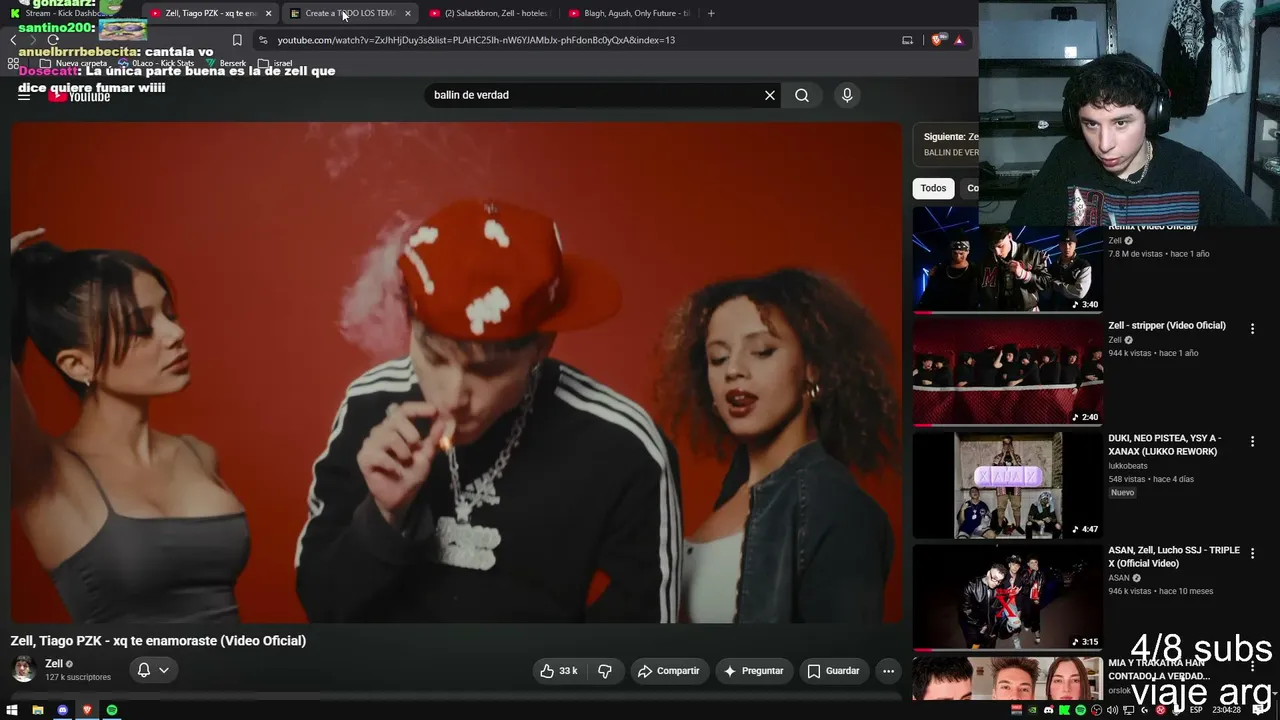Select the Todos filter chip
1280x720 pixels.
[x=933, y=188]
